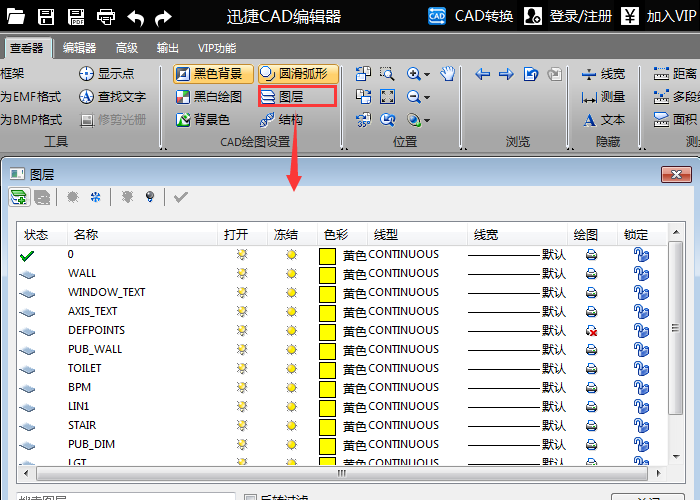Select the pan hand tool
This screenshot has height=500, width=700.
tap(448, 74)
